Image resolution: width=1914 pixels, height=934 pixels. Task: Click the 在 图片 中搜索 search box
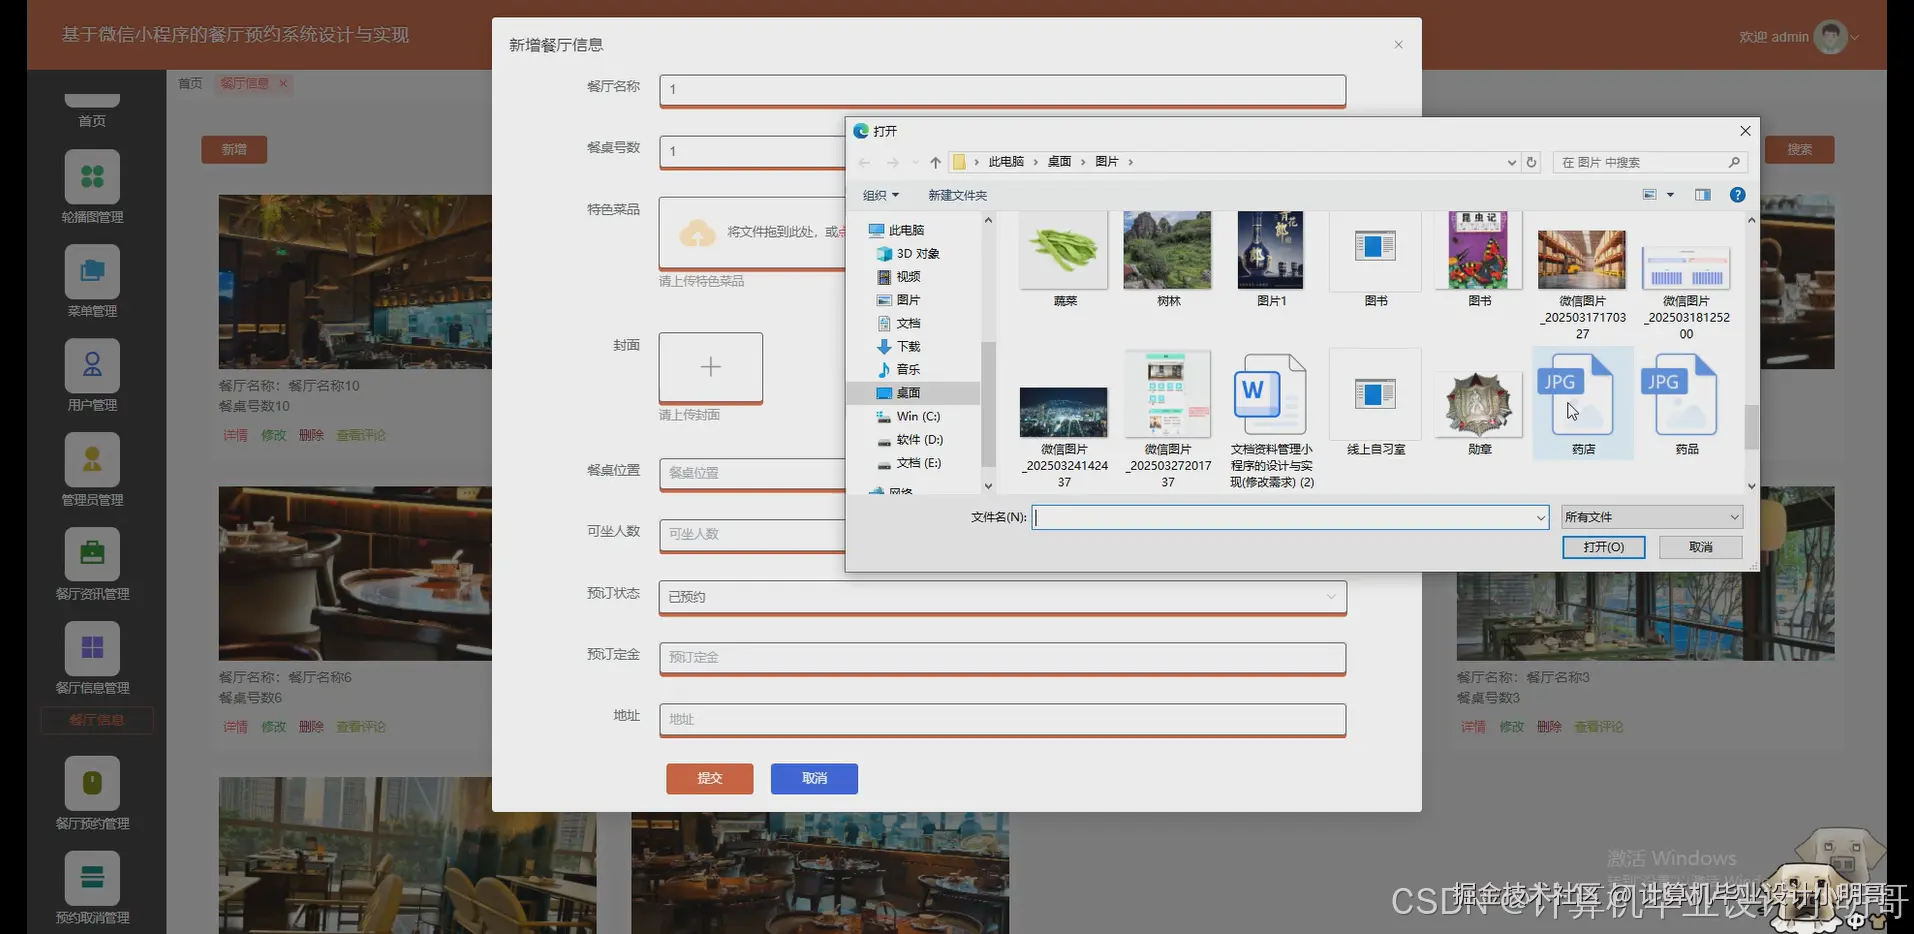[x=1650, y=162]
